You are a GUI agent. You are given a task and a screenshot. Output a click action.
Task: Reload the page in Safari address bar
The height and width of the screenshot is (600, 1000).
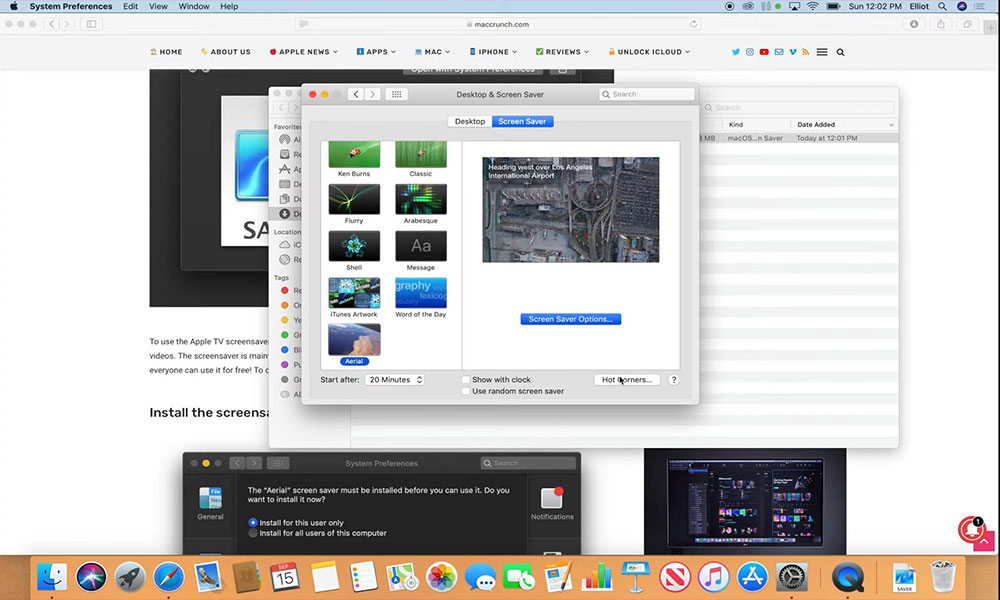point(693,24)
